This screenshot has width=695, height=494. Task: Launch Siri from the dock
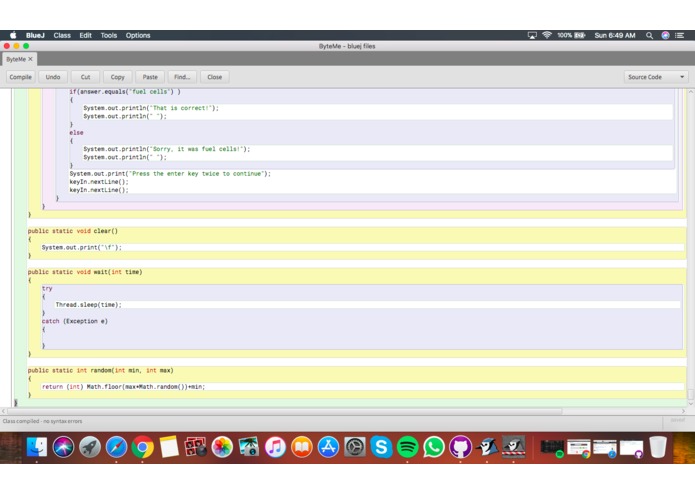pyautogui.click(x=63, y=447)
